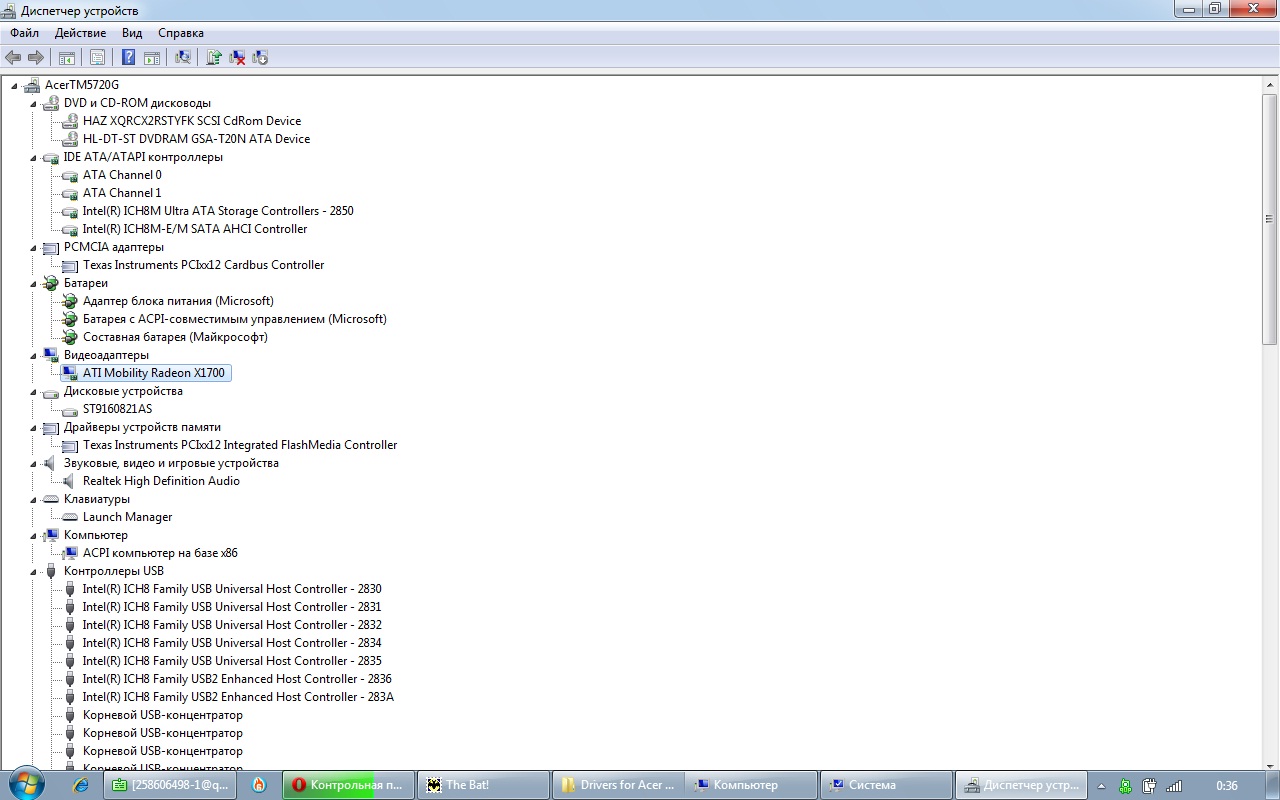The height and width of the screenshot is (800, 1280).
Task: Toggle the console tree pane toolbar icon
Action: pos(67,57)
